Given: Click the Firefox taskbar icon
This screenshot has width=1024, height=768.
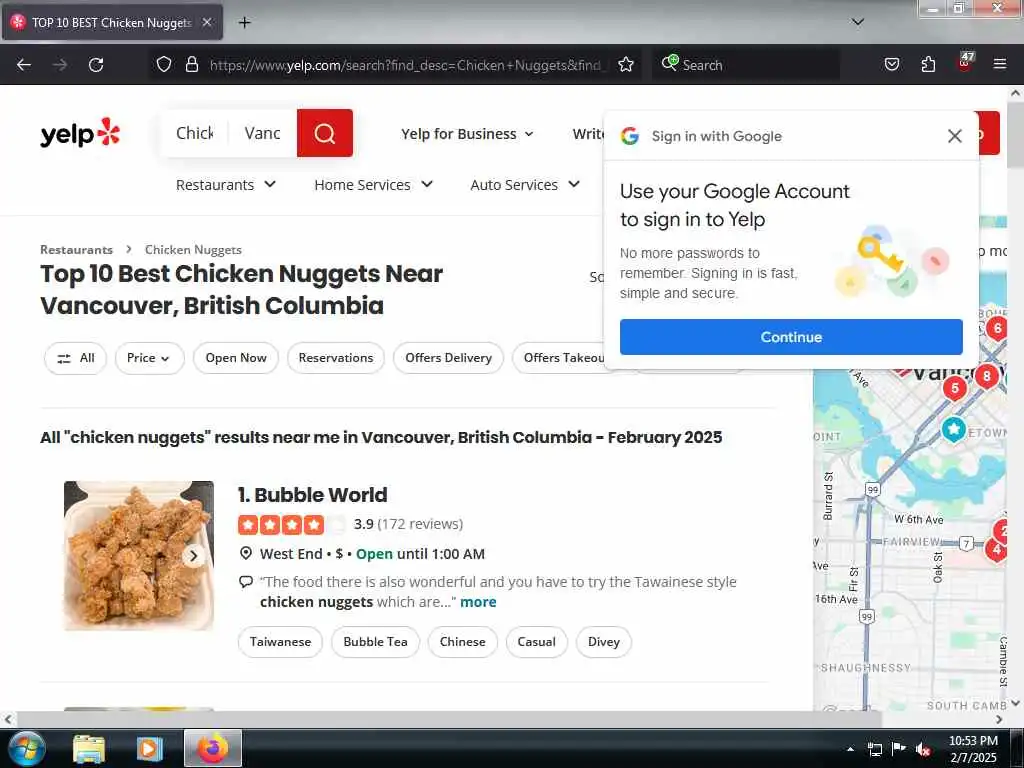Looking at the screenshot, I should coord(213,748).
